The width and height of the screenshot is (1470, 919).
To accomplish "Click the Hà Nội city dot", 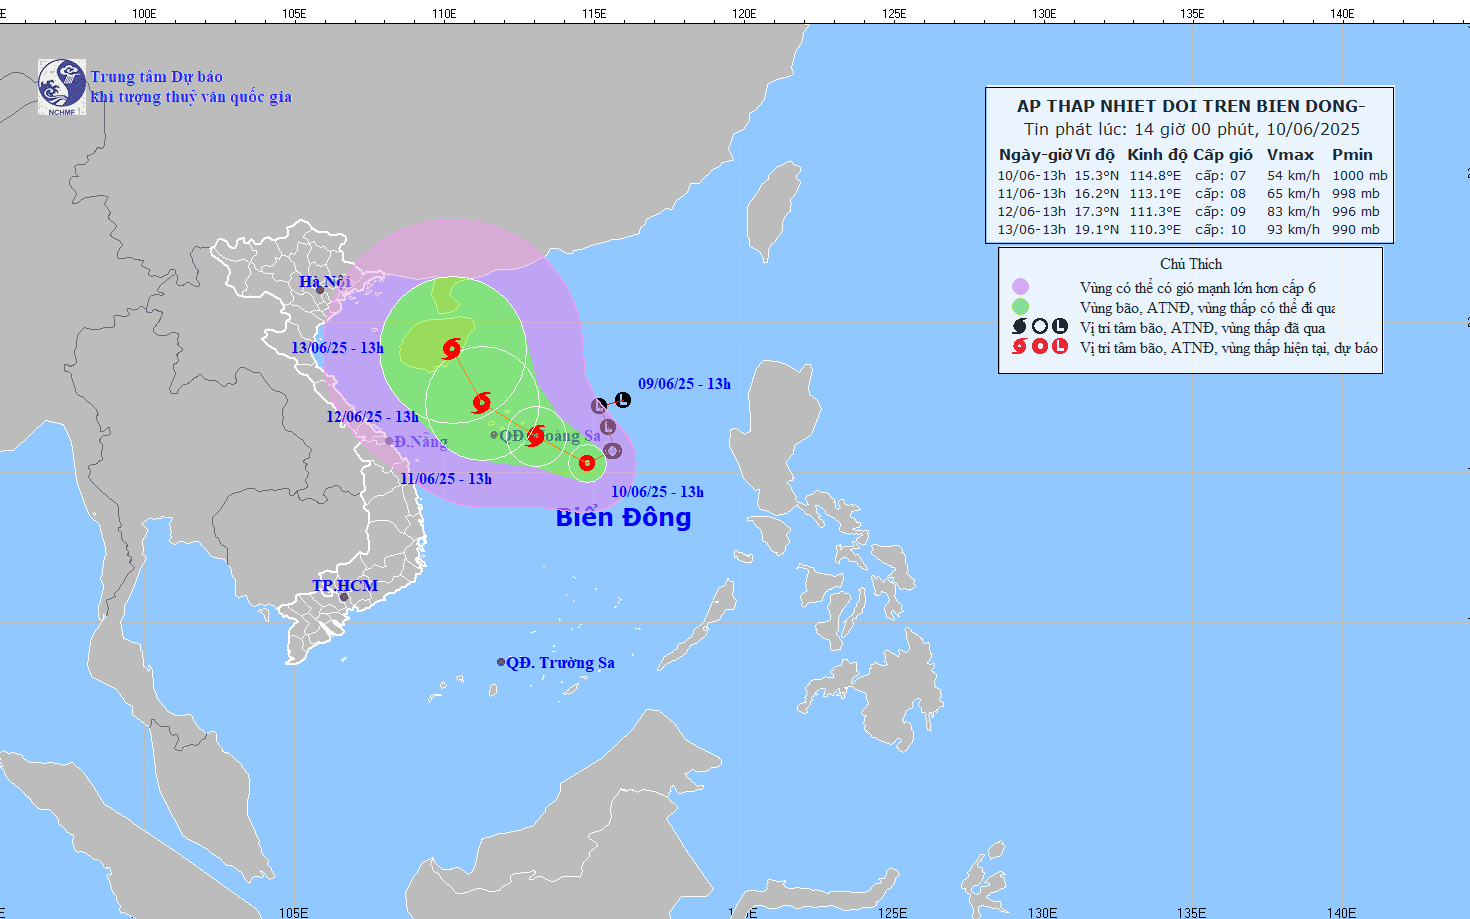I will click(320, 290).
